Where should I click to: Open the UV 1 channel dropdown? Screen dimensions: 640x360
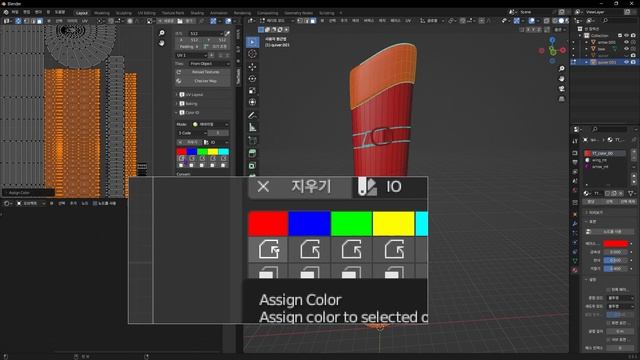(191, 55)
